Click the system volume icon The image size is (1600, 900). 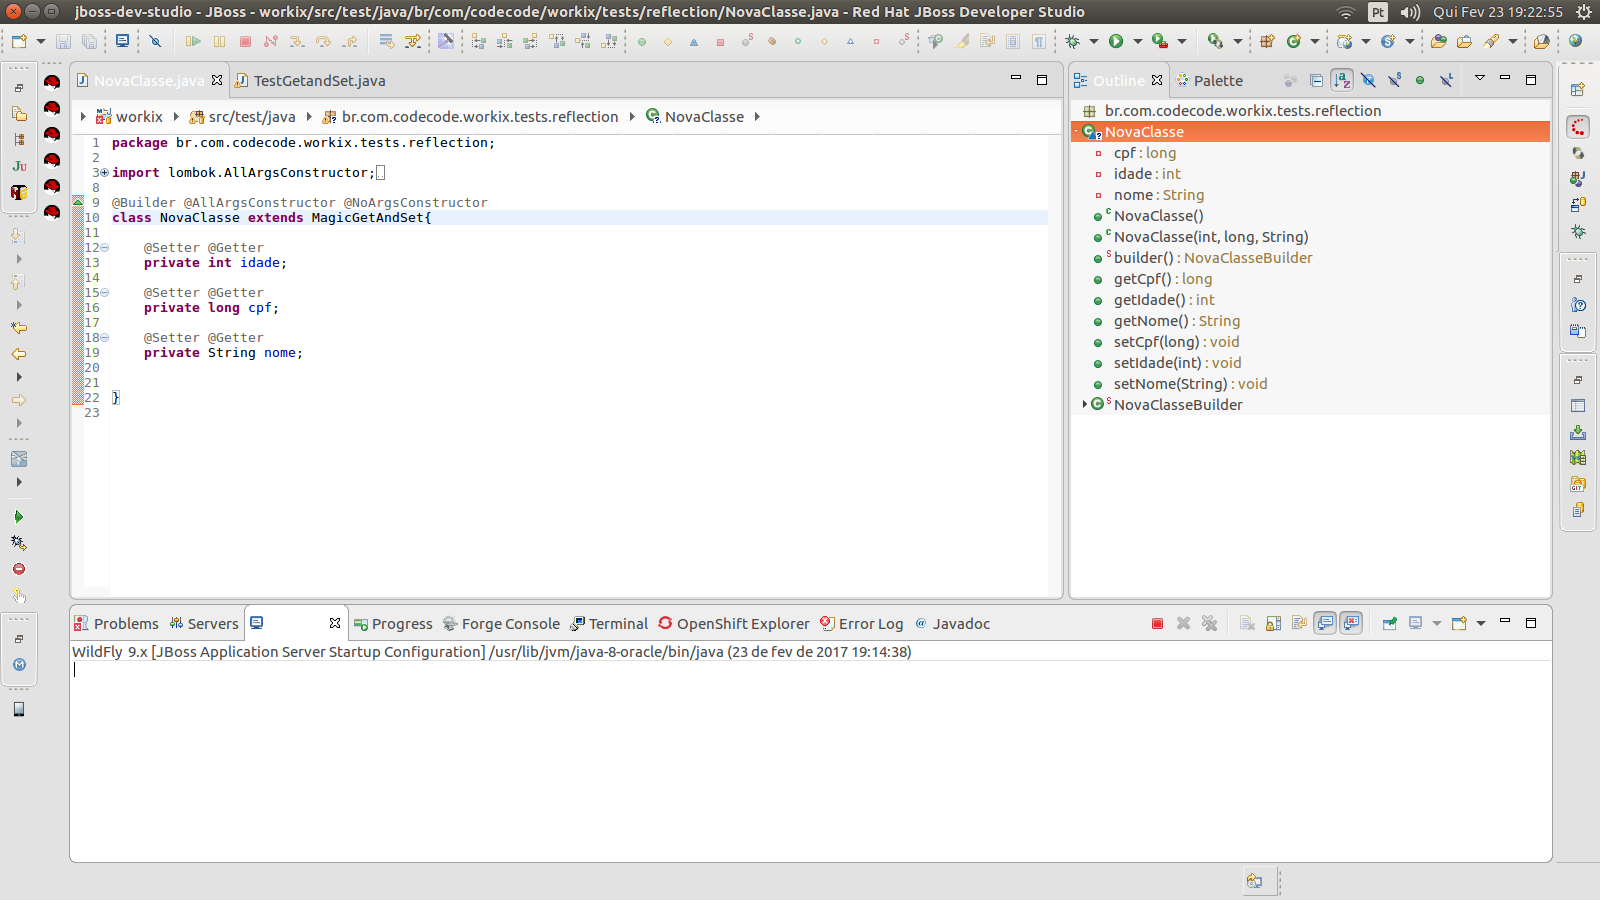[1410, 12]
